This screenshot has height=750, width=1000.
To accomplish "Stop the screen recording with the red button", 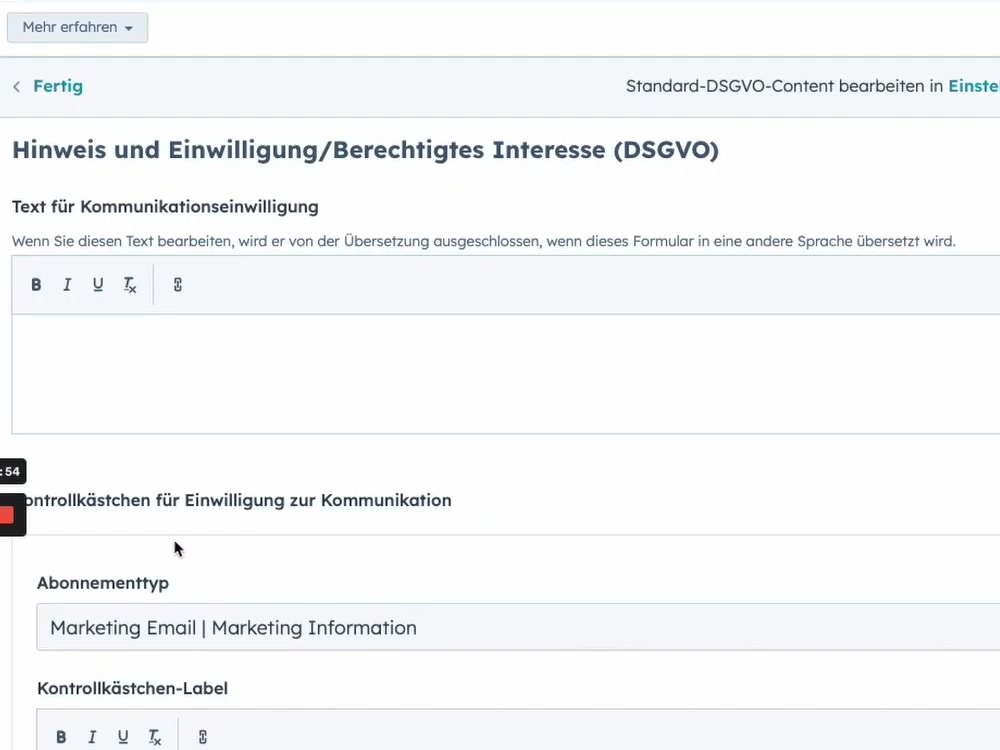I will (x=7, y=514).
